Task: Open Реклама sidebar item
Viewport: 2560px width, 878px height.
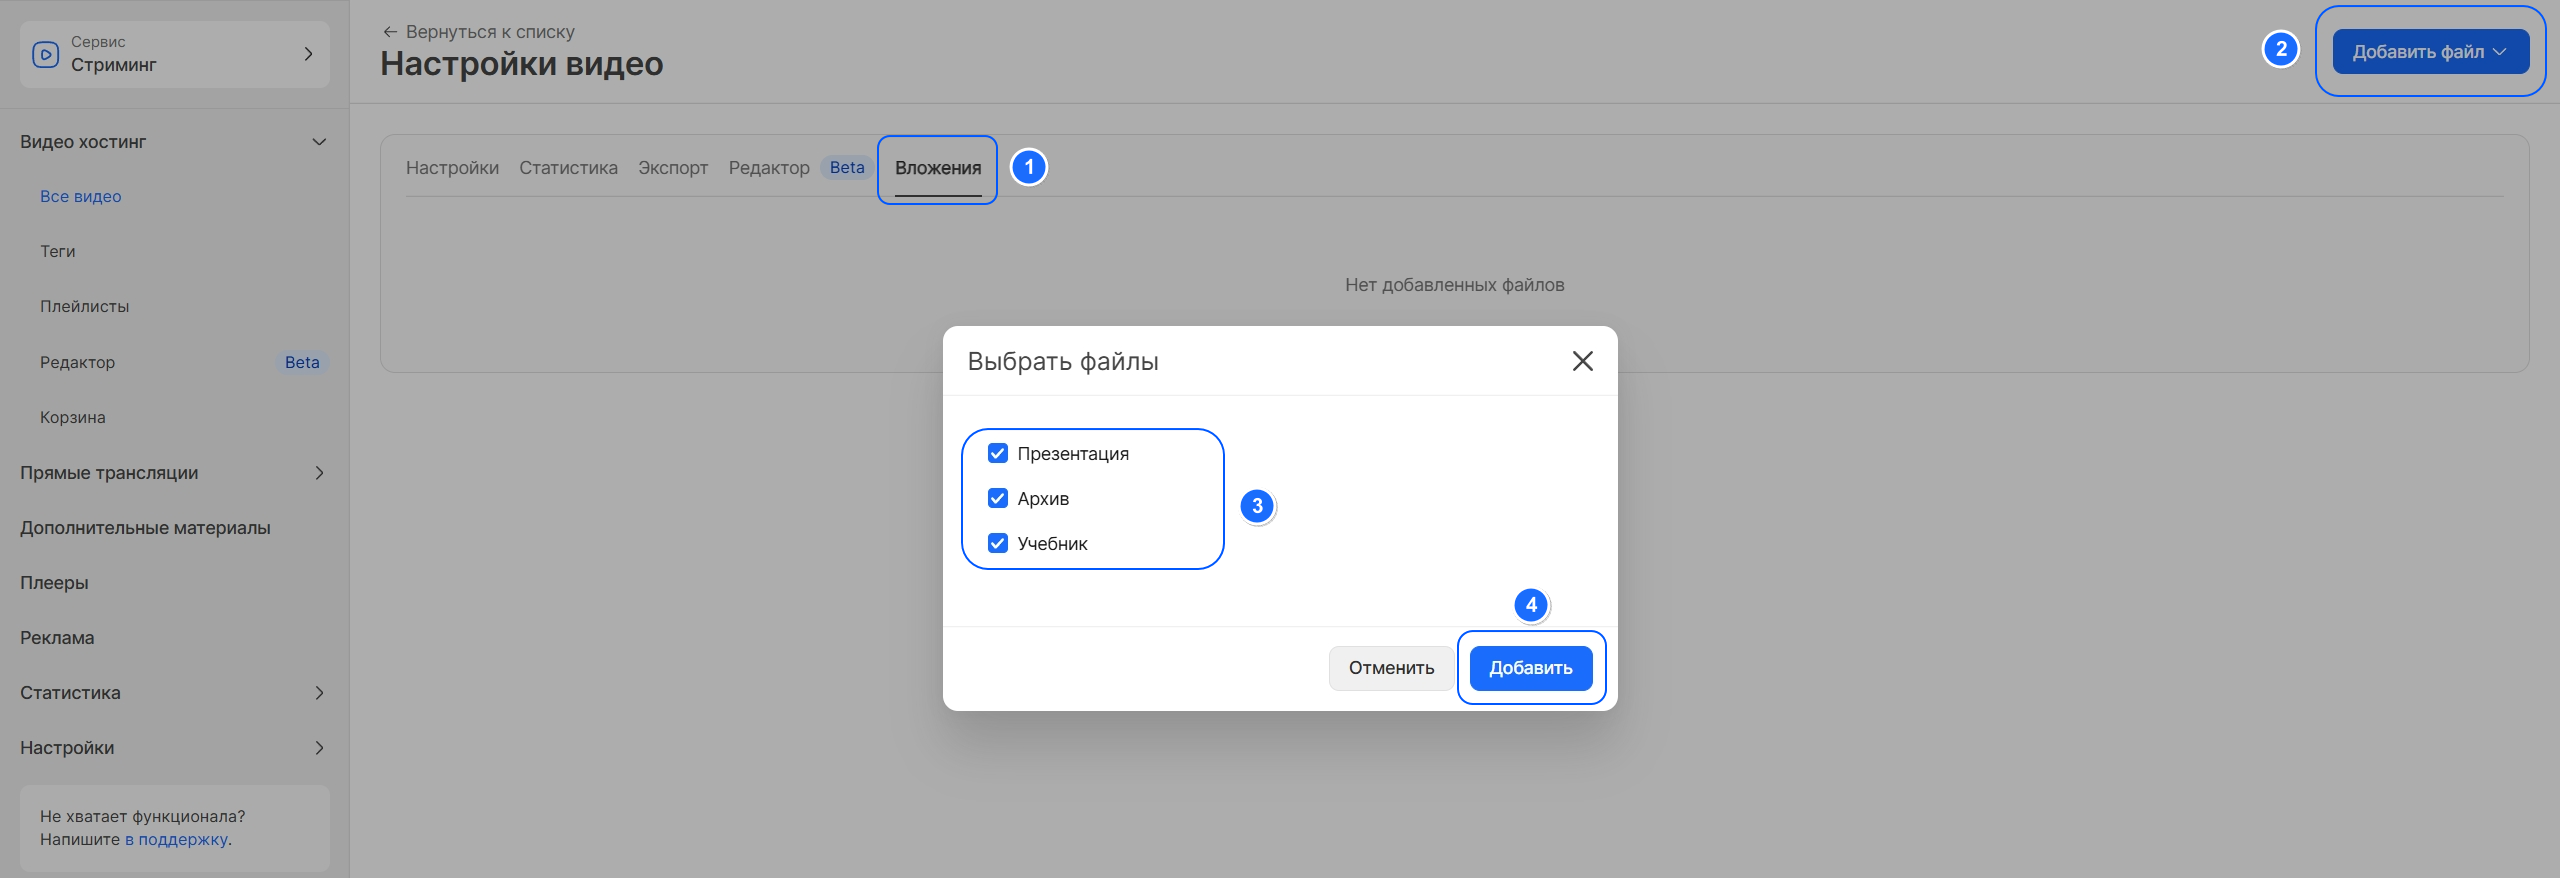Action: tap(57, 638)
